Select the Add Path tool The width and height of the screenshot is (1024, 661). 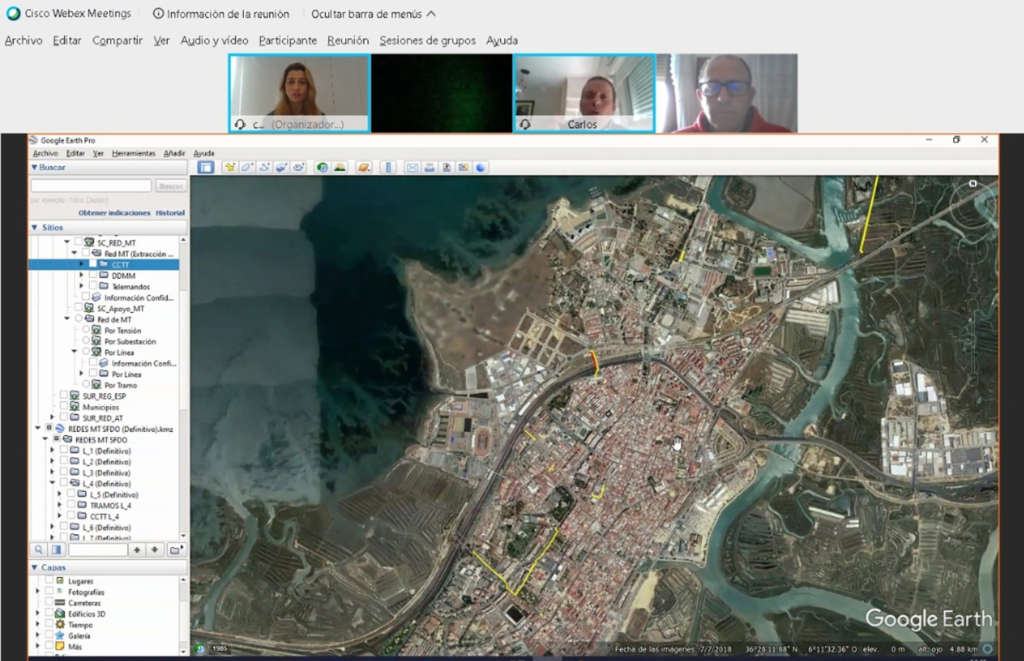pos(264,167)
